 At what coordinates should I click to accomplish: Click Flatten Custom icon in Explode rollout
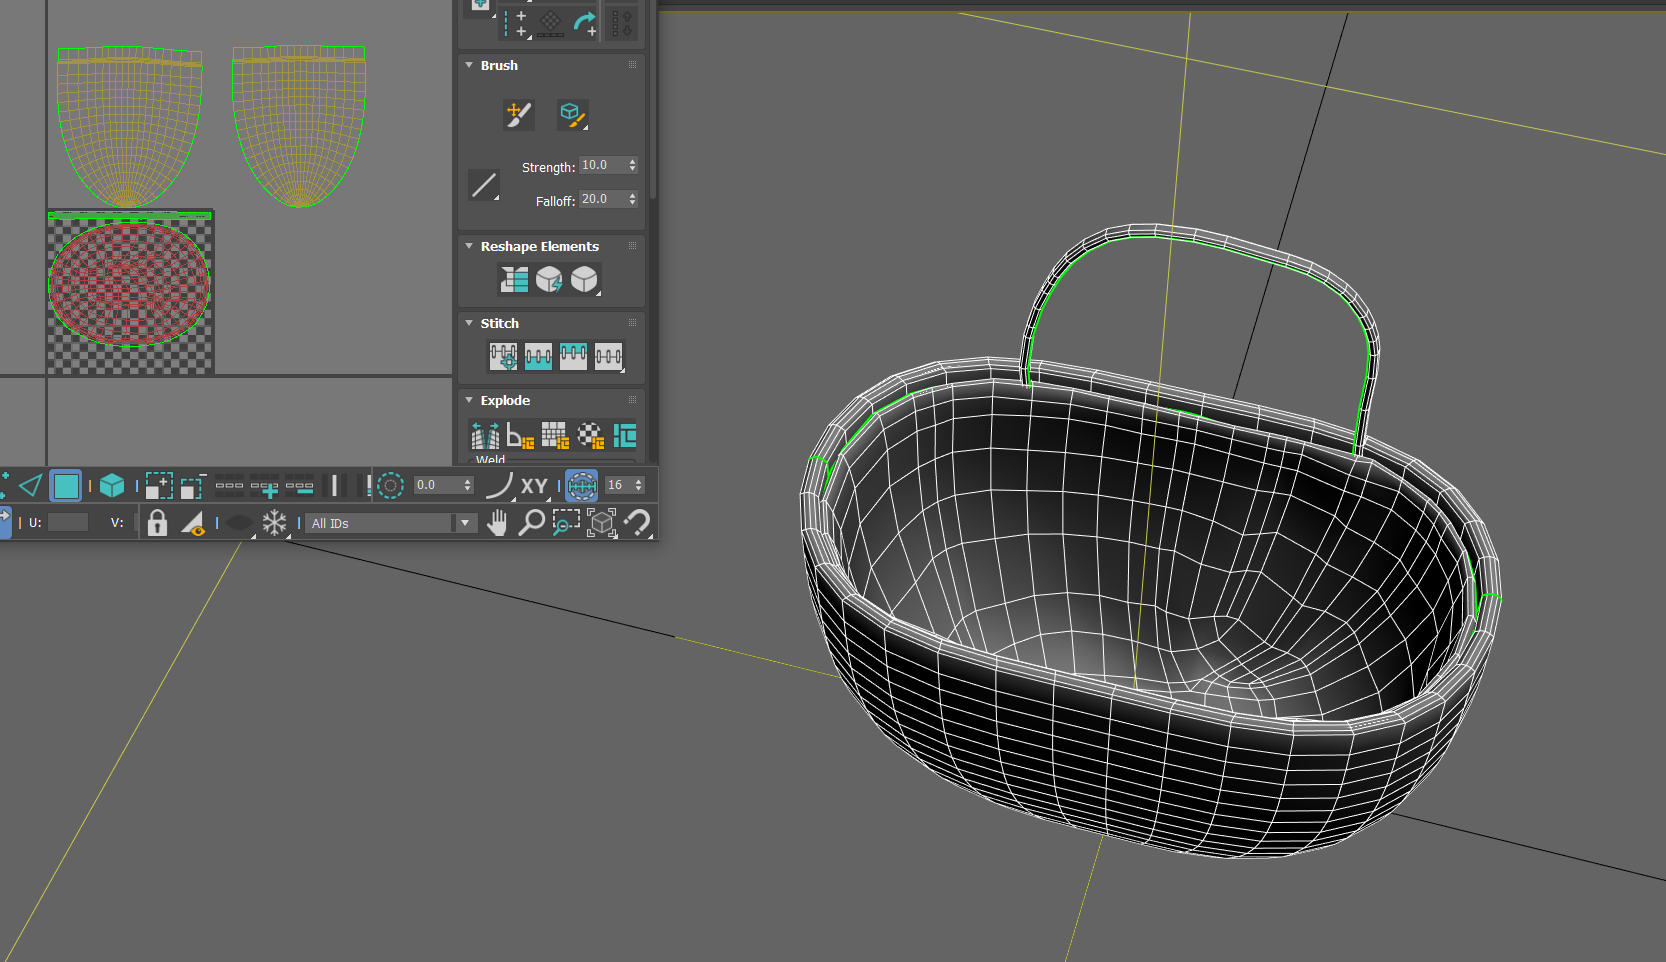pos(625,435)
